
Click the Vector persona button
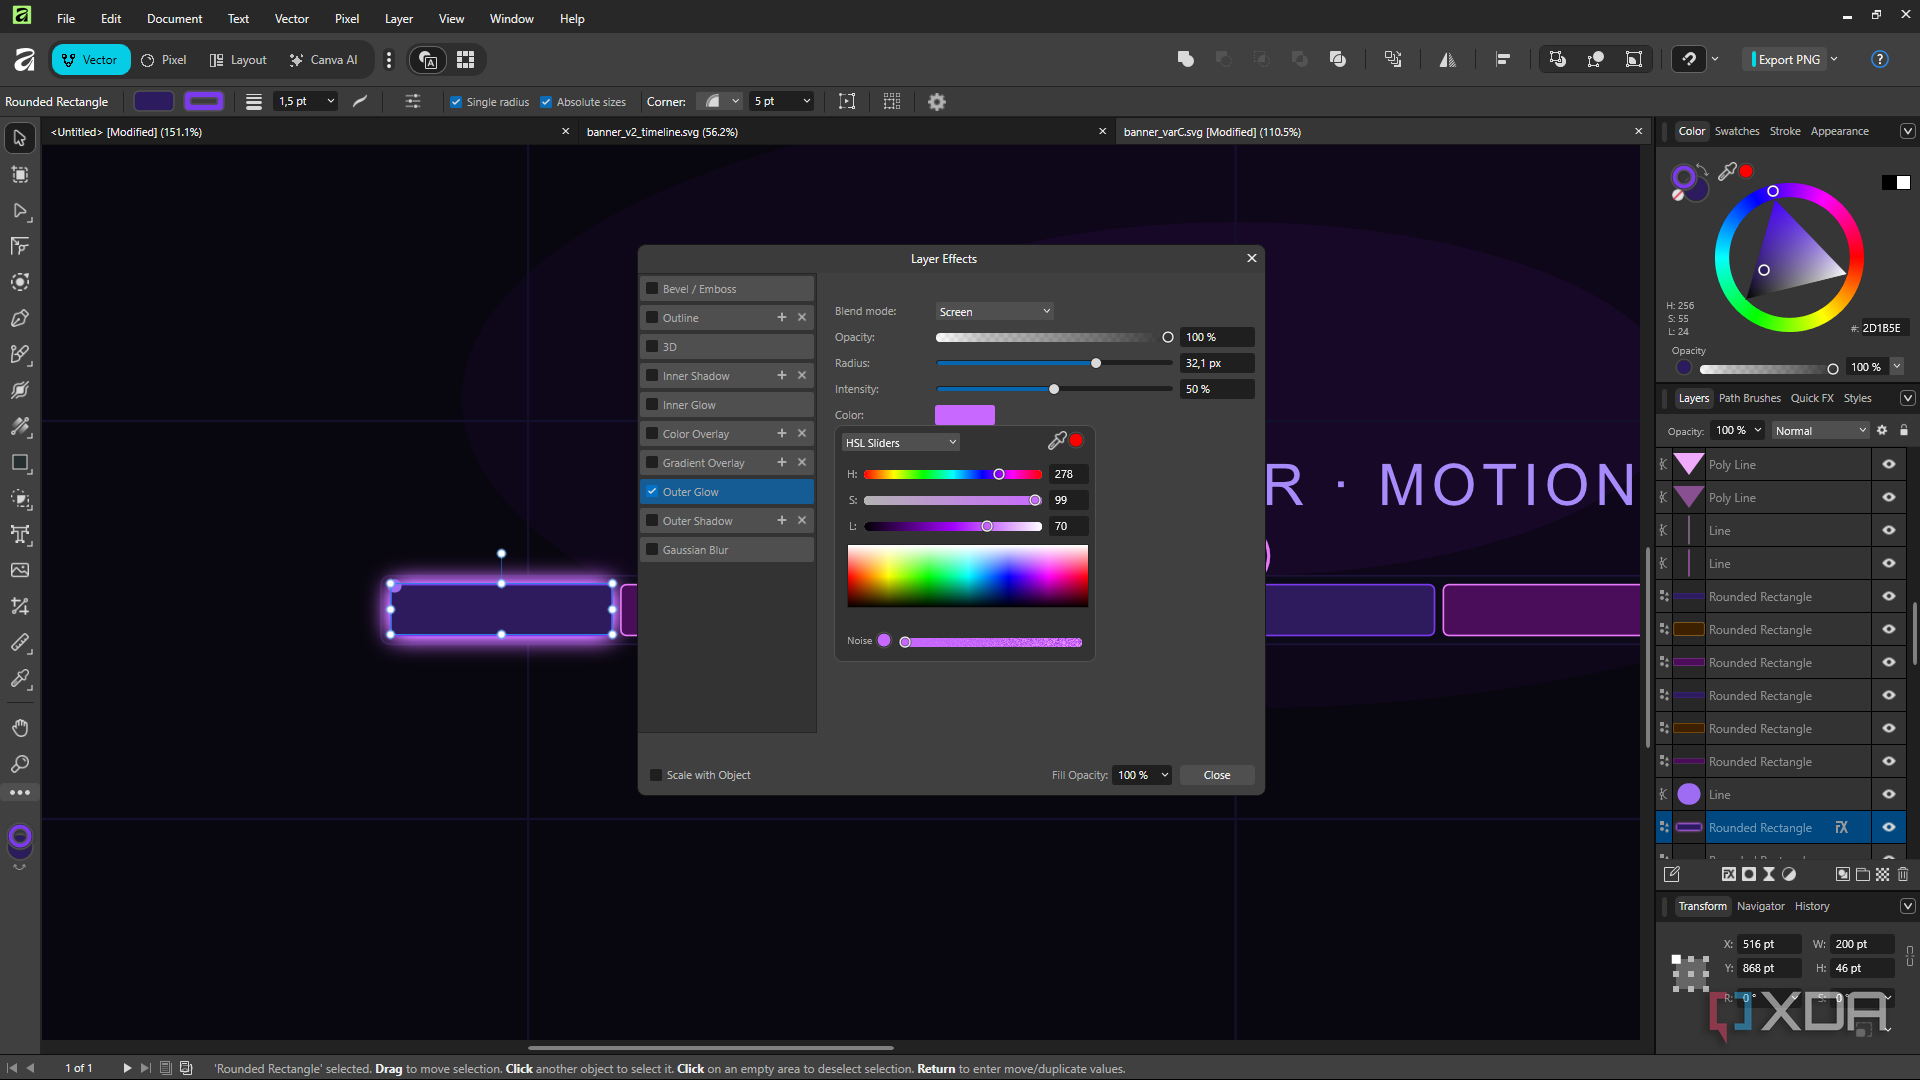(90, 60)
